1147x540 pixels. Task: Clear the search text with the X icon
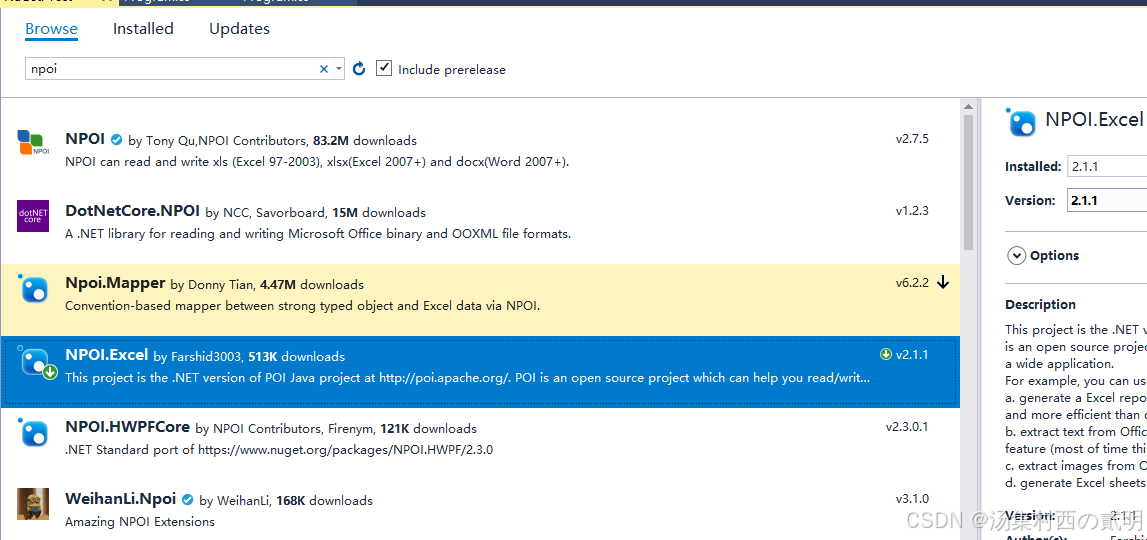323,69
